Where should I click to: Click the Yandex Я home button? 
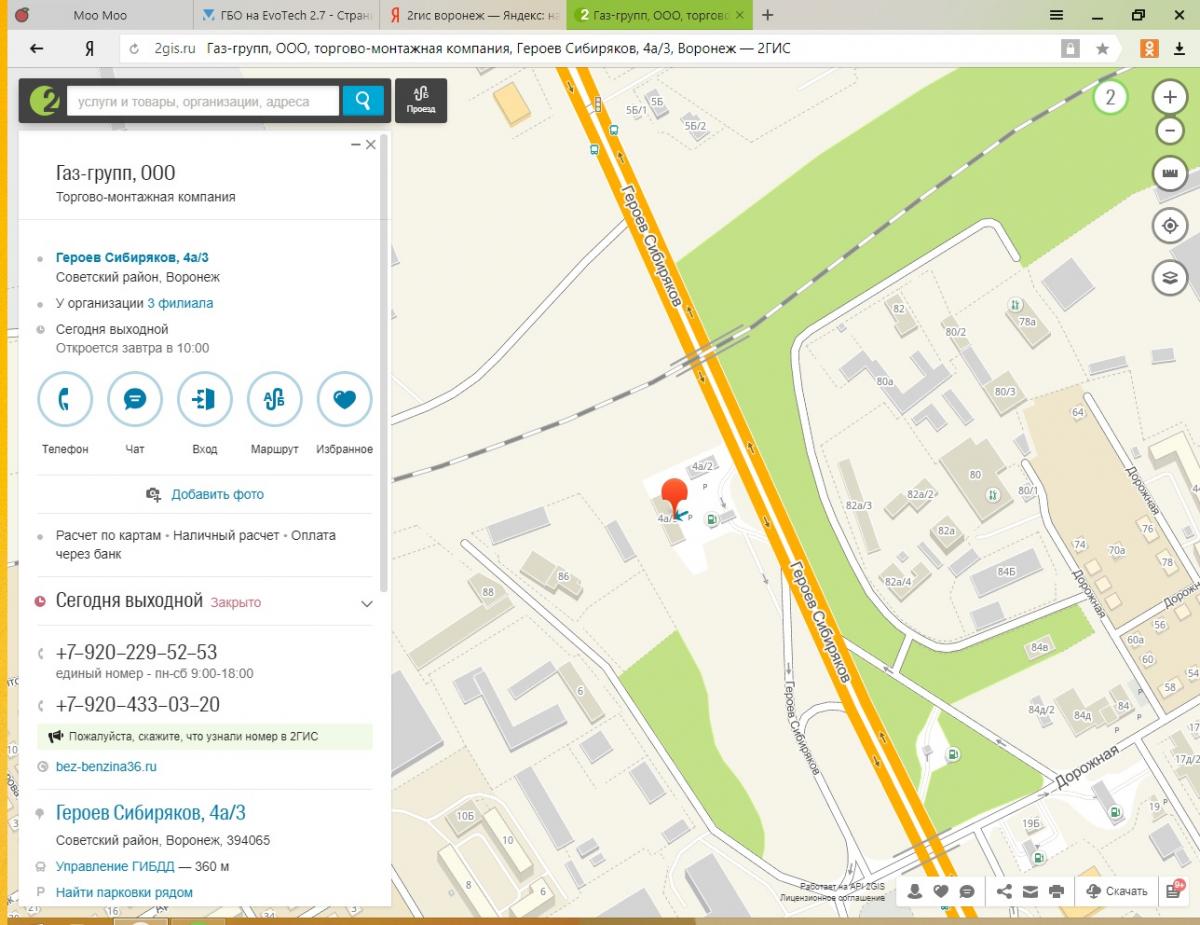tap(89, 48)
